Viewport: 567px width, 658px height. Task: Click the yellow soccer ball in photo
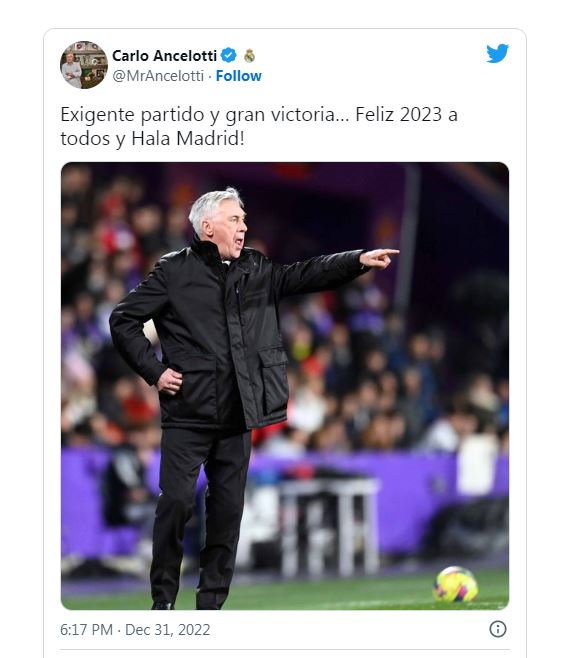click(455, 584)
